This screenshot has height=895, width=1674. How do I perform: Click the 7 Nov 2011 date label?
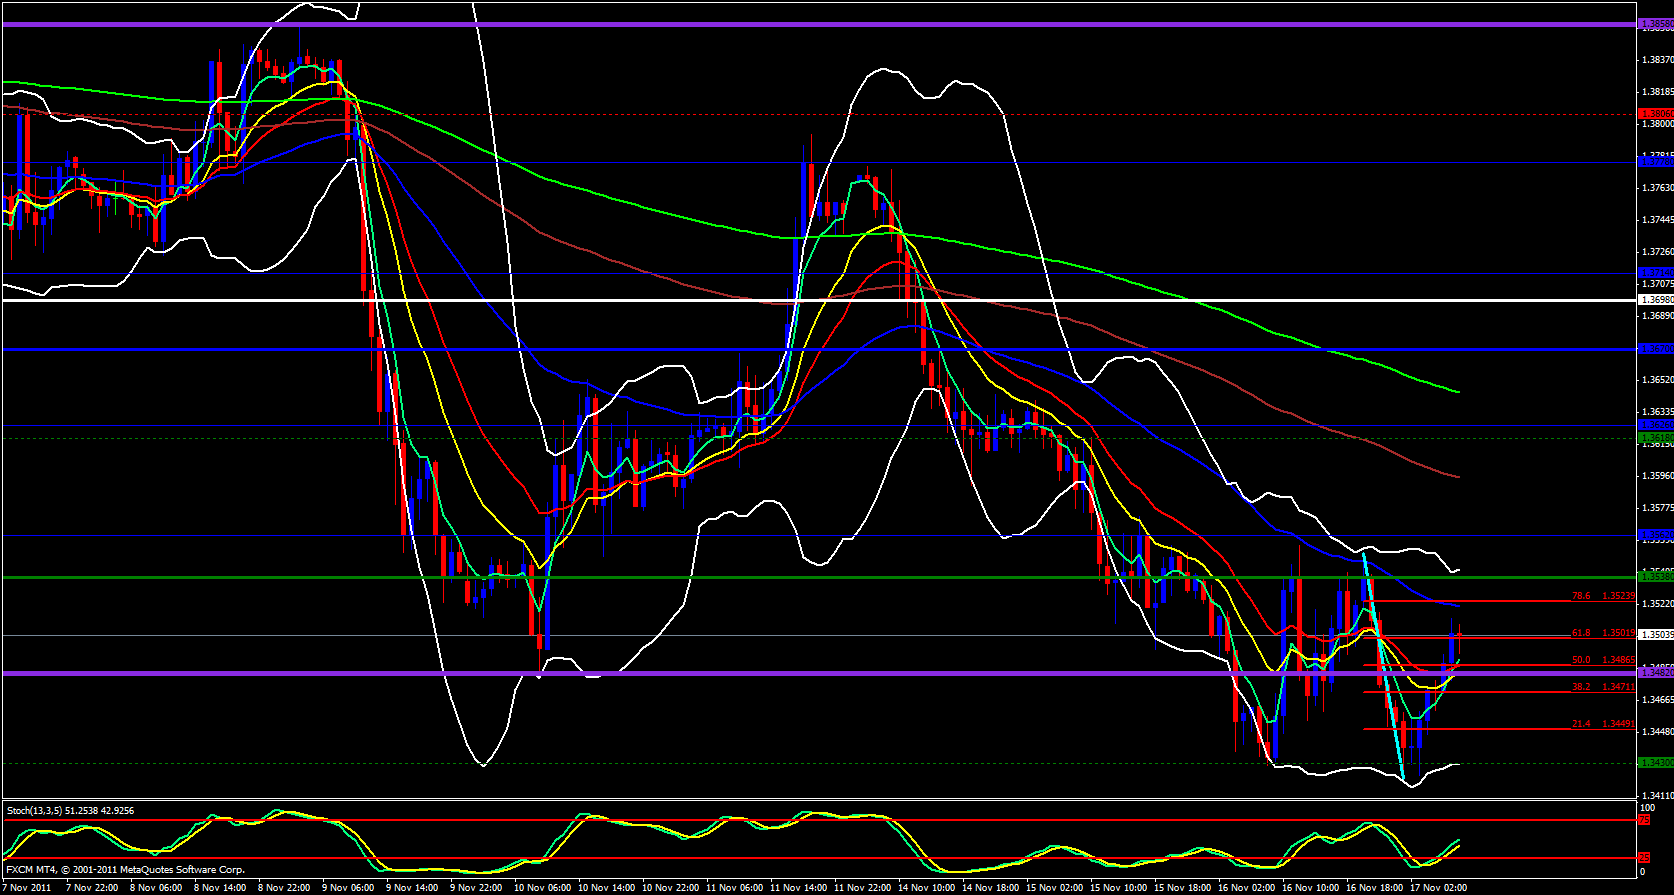coord(28,887)
